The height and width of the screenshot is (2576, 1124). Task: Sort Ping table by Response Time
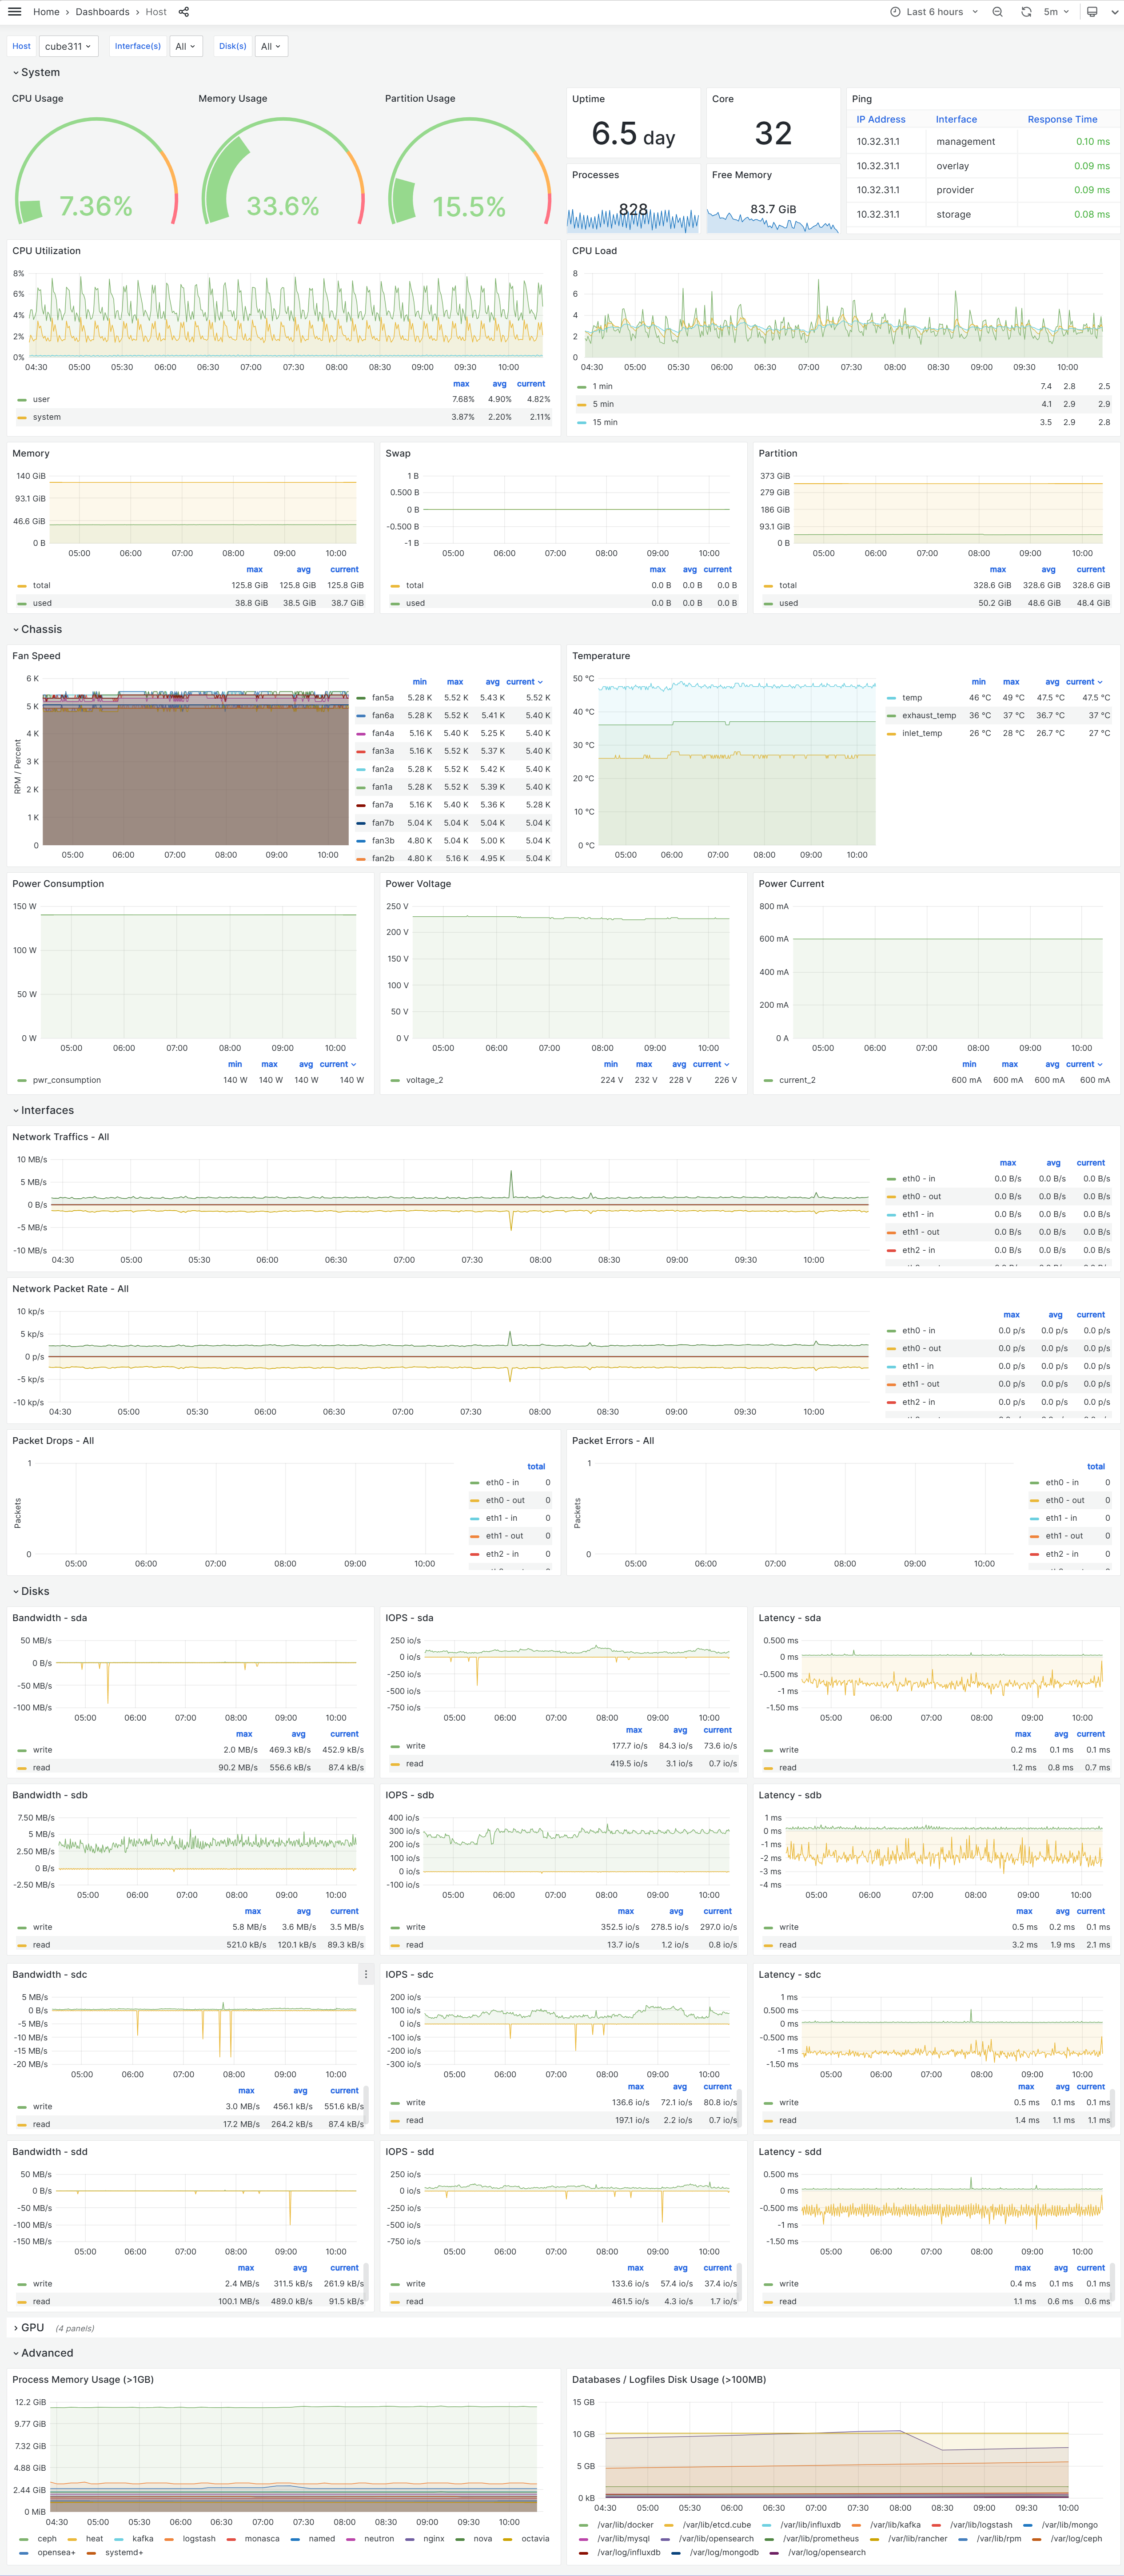coord(1062,119)
